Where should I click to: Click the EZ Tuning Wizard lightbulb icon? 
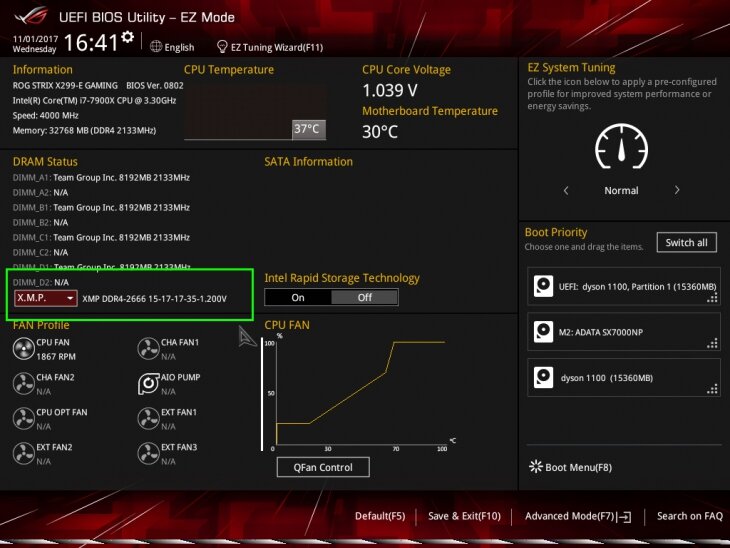tap(222, 47)
